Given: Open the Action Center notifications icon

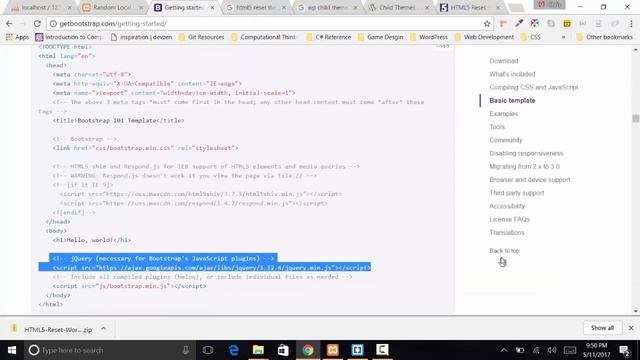Looking at the screenshot, I should 624,351.
